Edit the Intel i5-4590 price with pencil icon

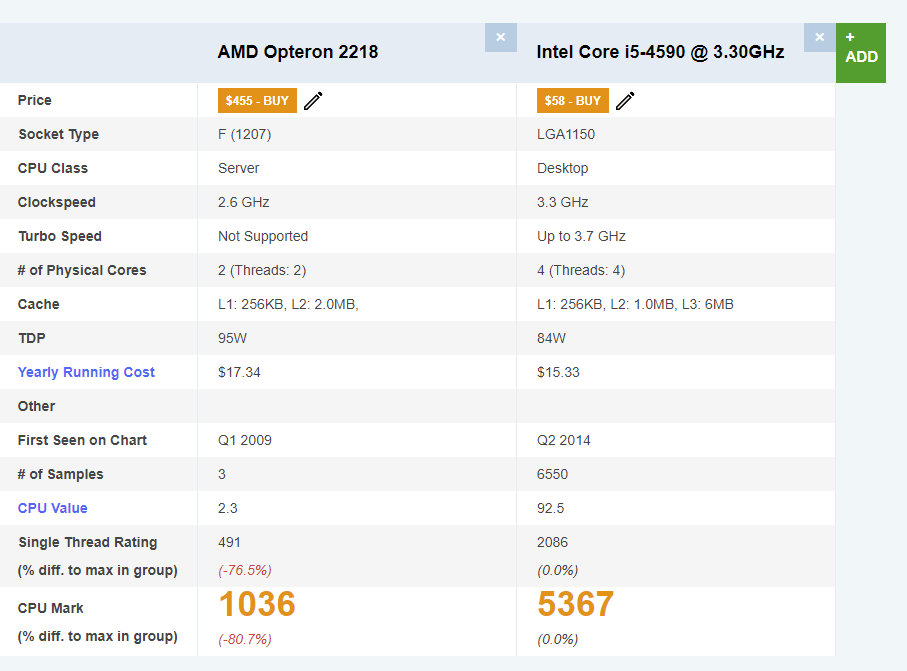[625, 101]
